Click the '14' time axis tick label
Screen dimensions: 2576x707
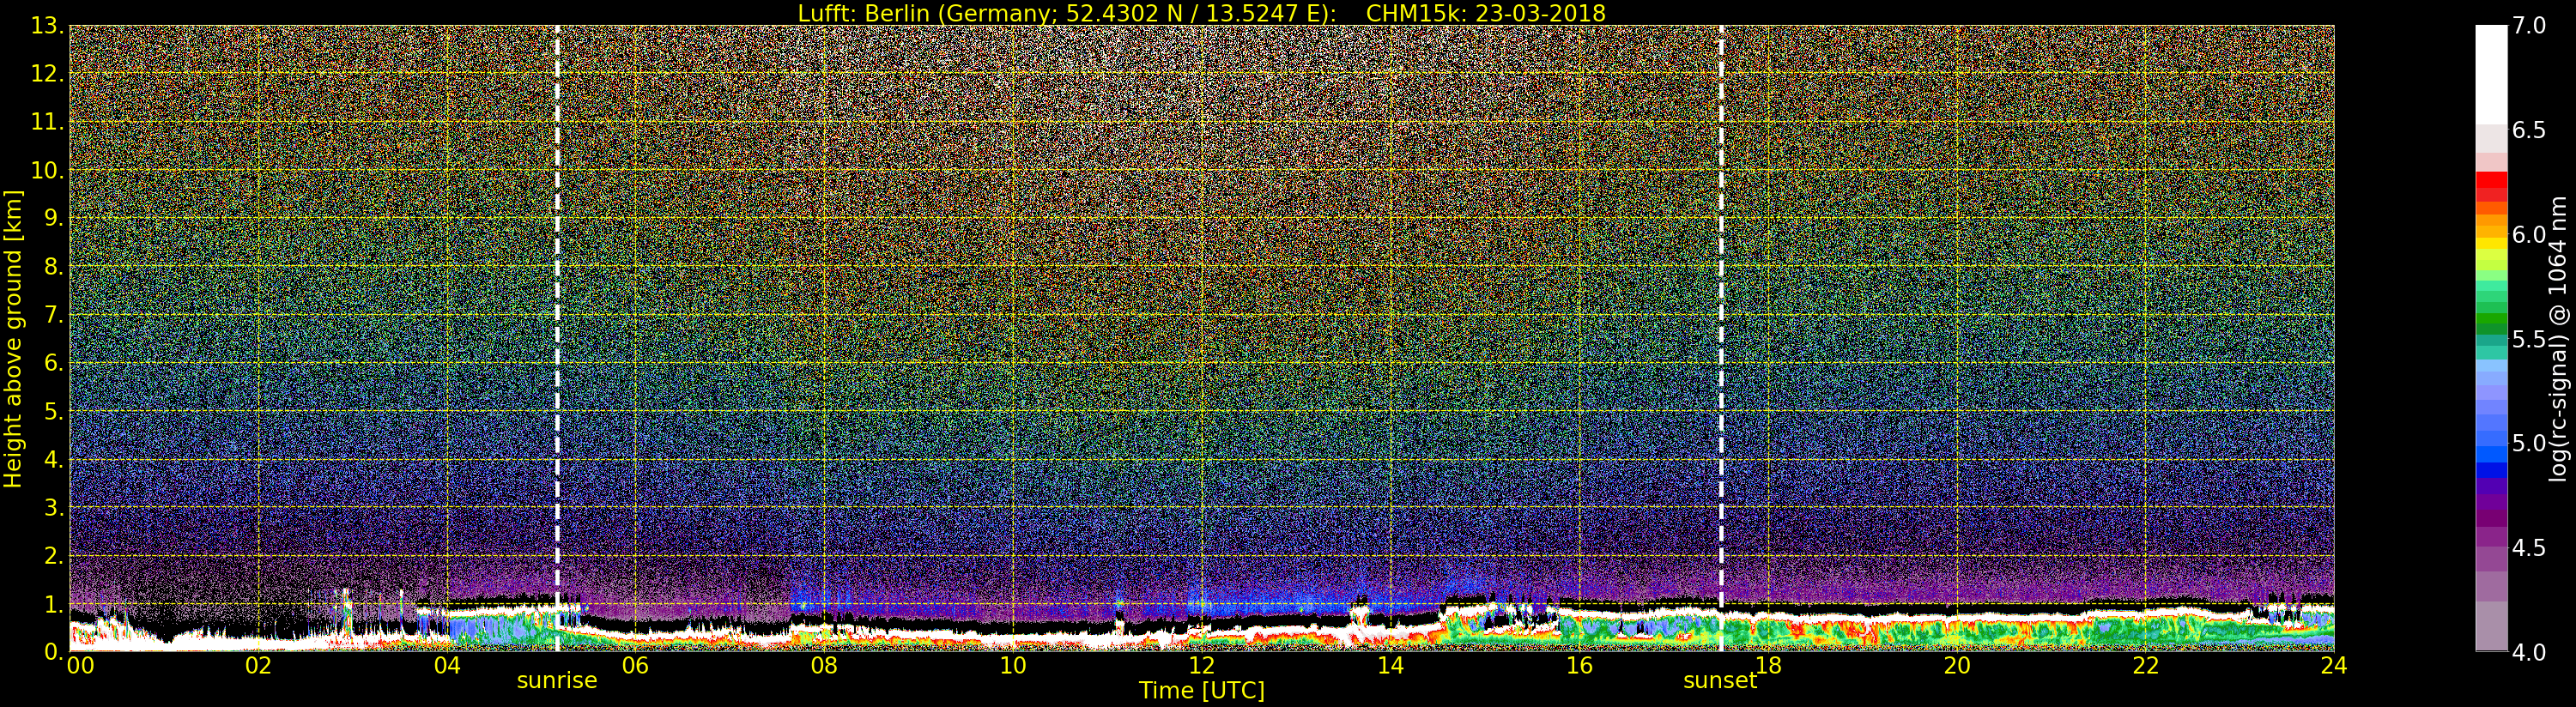[1390, 665]
